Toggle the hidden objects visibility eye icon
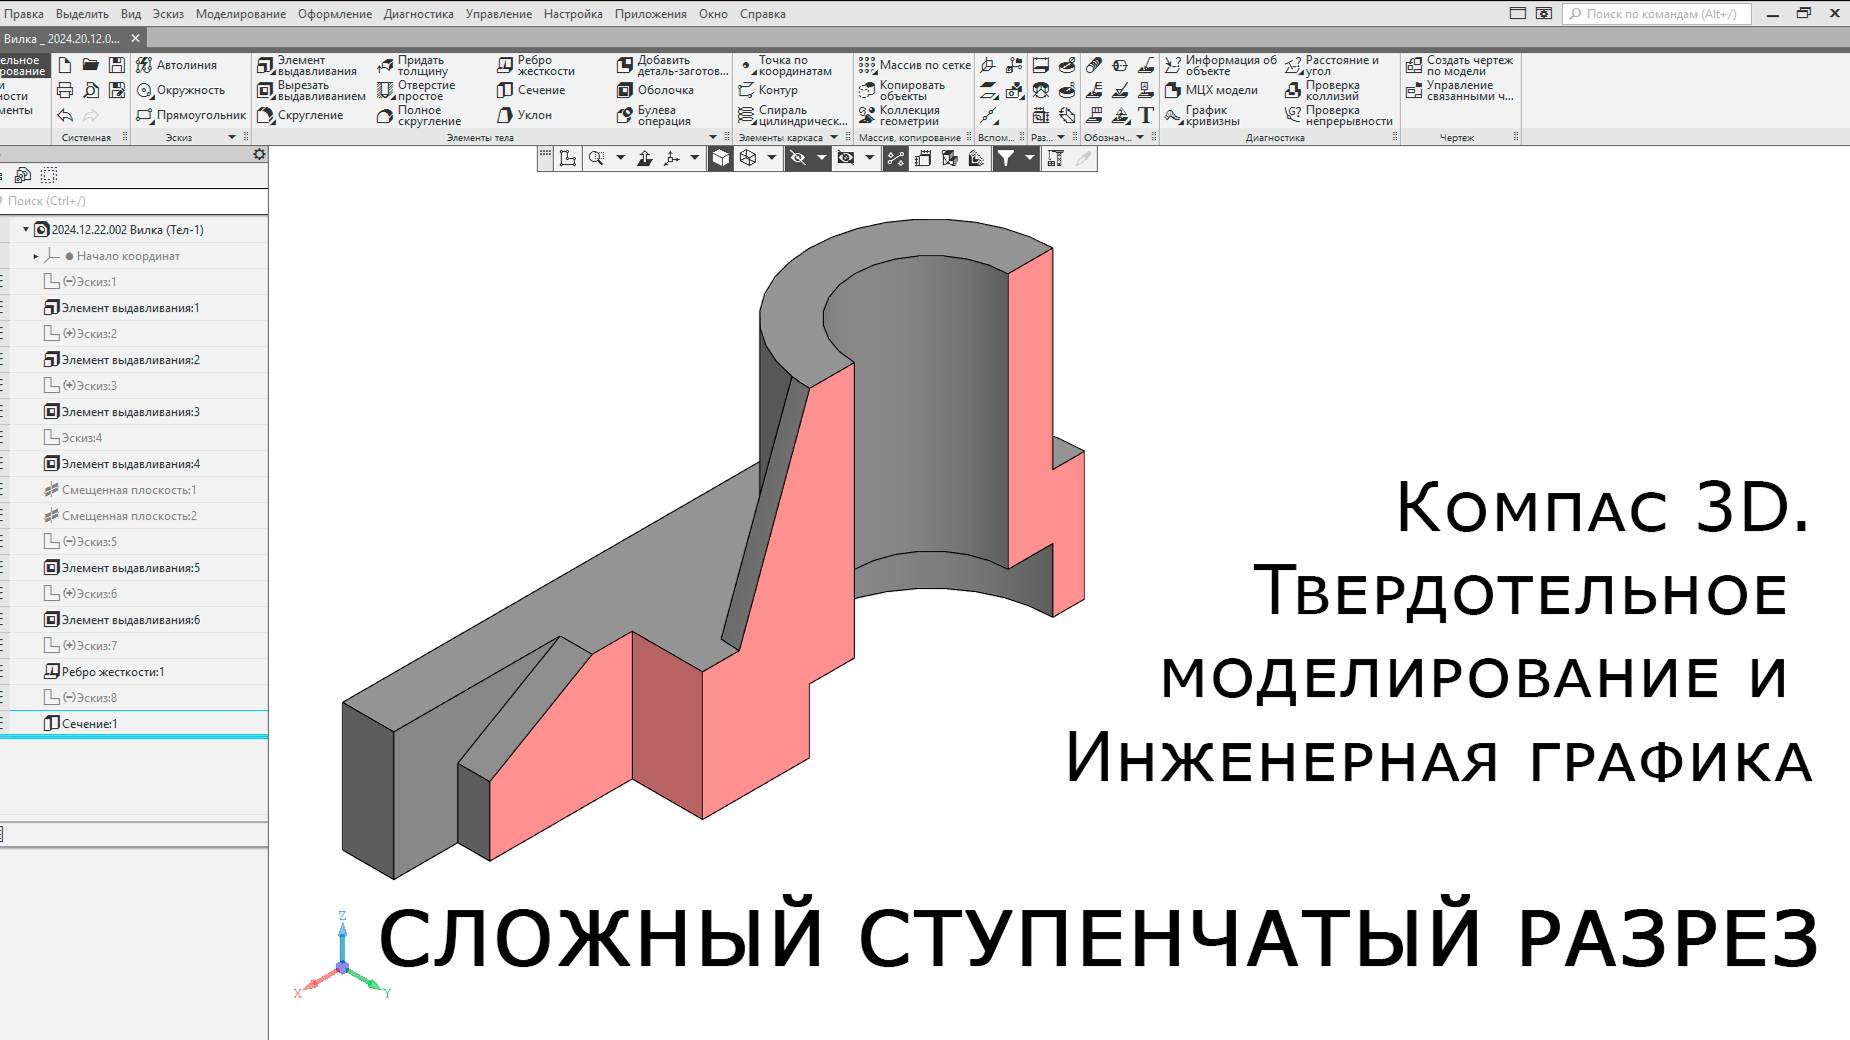The height and width of the screenshot is (1040, 1850). pos(797,157)
